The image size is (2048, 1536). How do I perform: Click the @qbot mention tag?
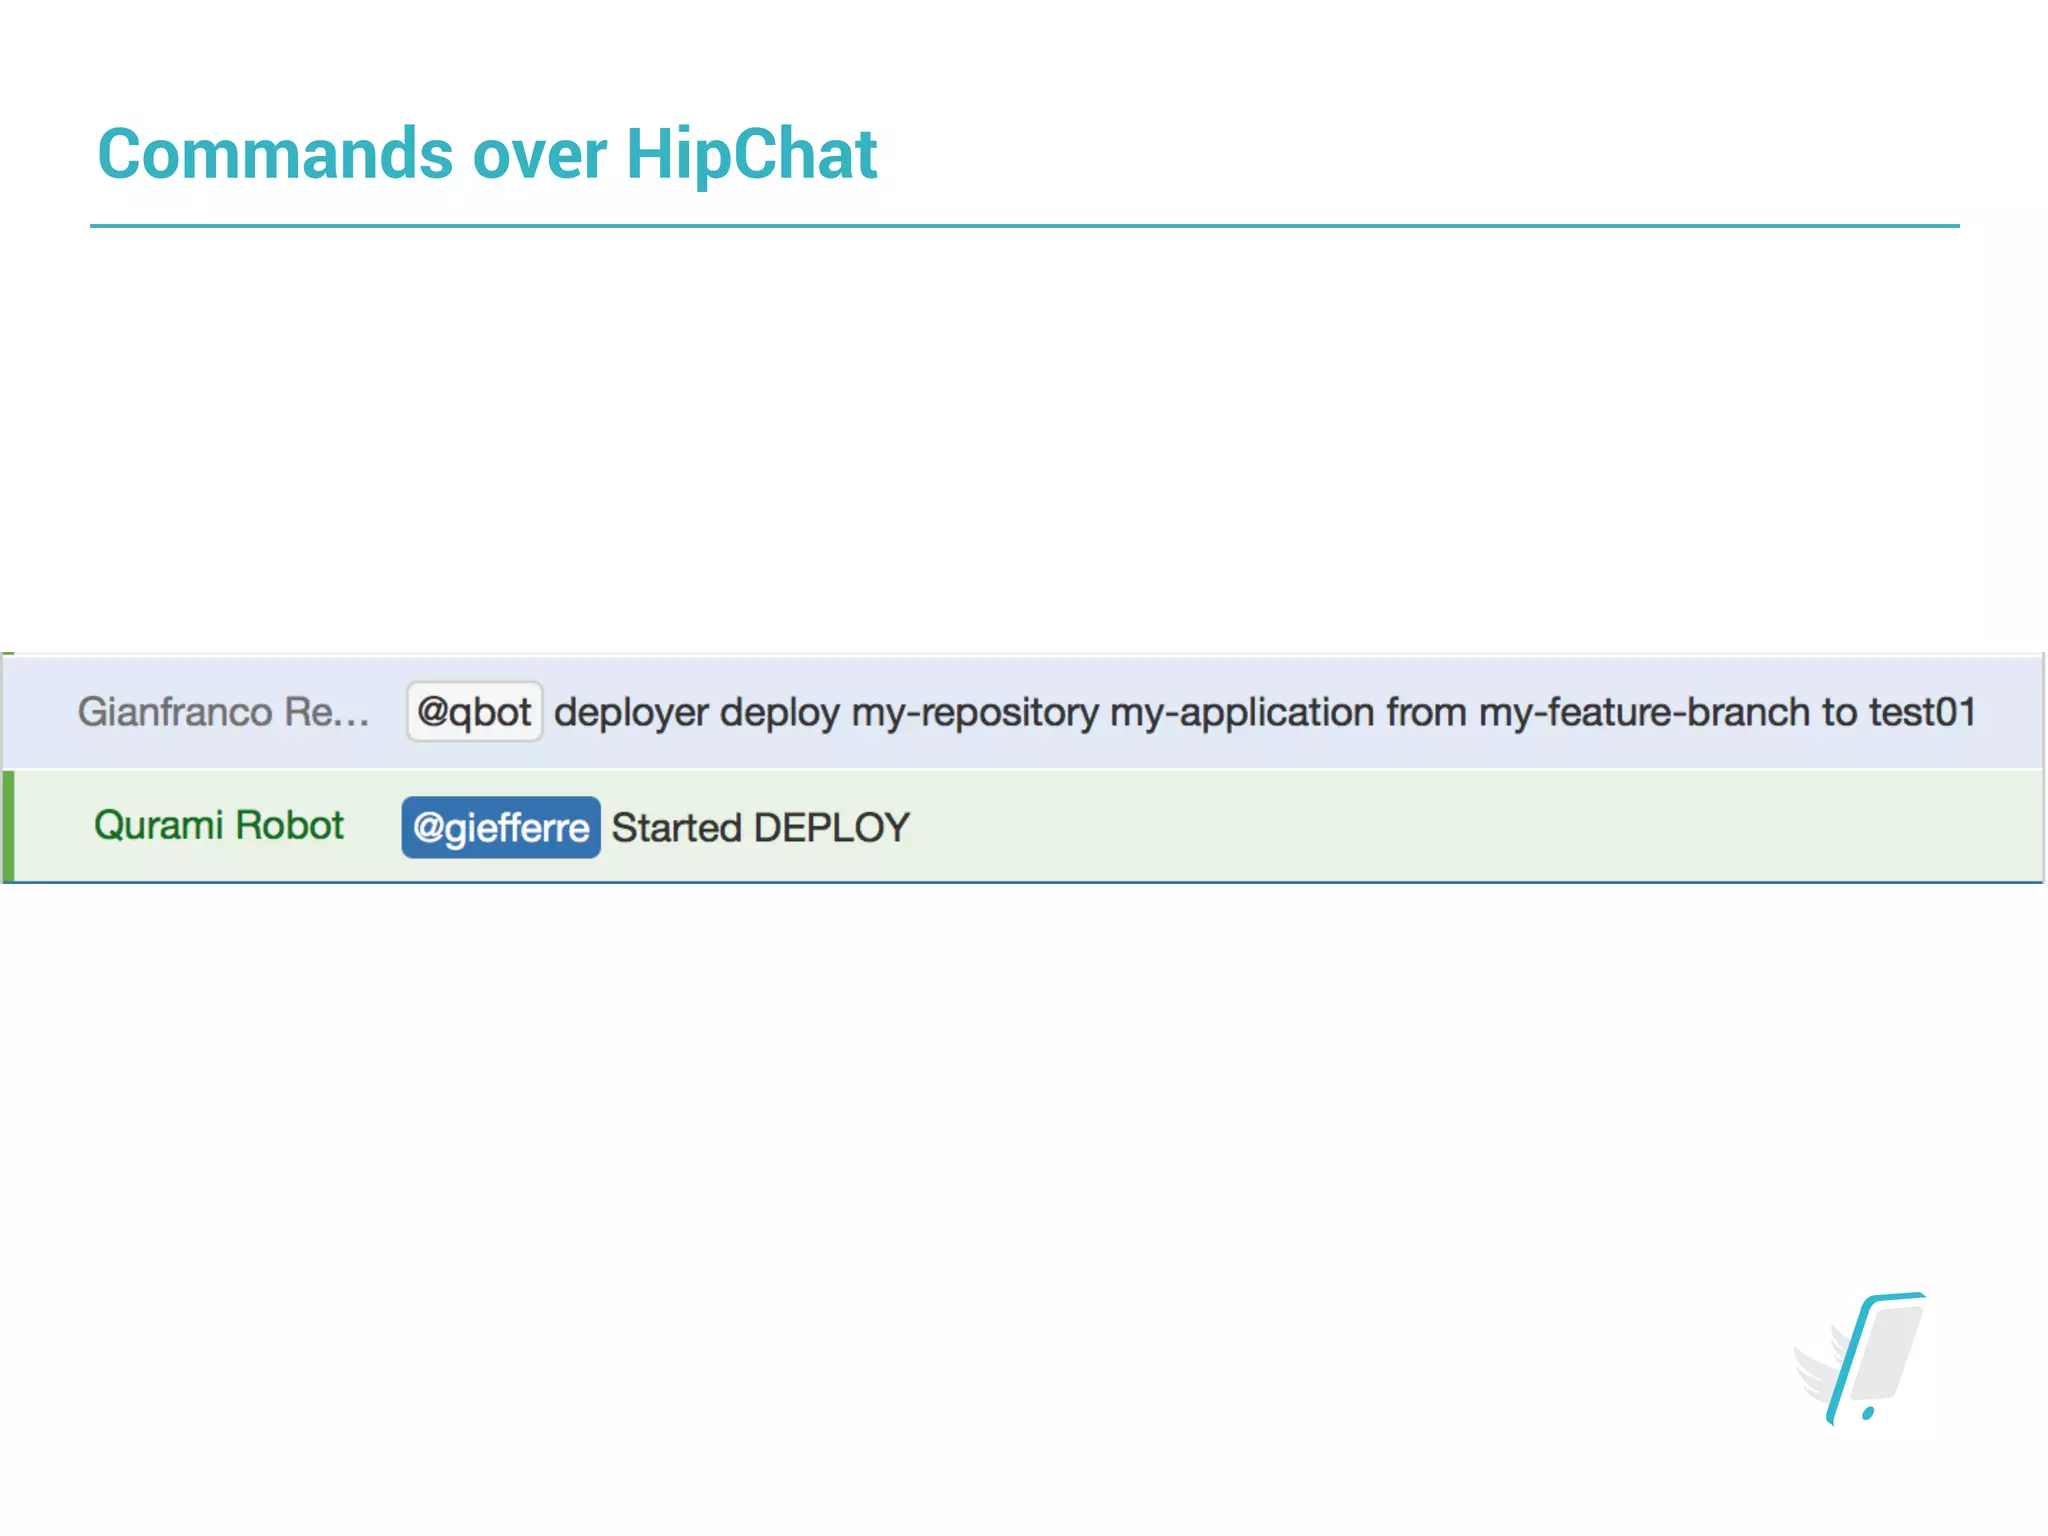pos(474,712)
